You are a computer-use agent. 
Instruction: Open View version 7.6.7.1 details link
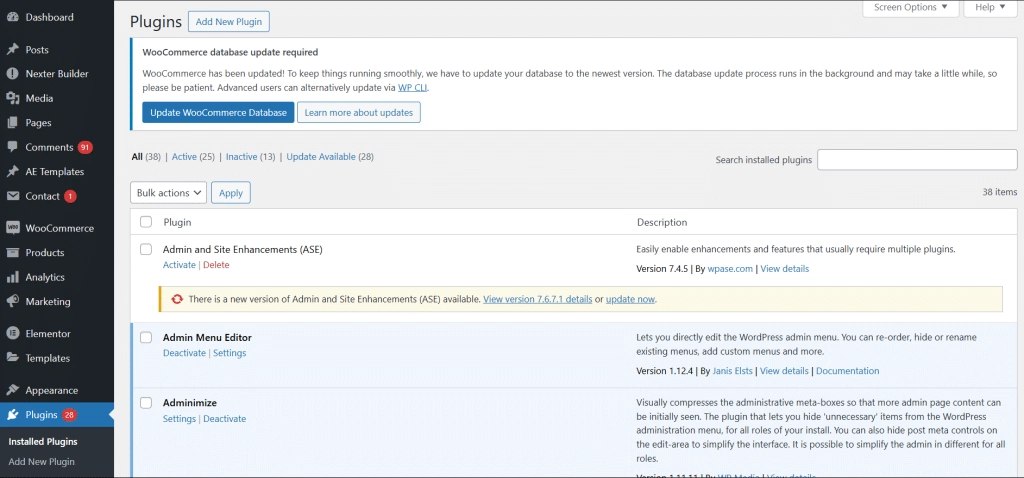537,299
